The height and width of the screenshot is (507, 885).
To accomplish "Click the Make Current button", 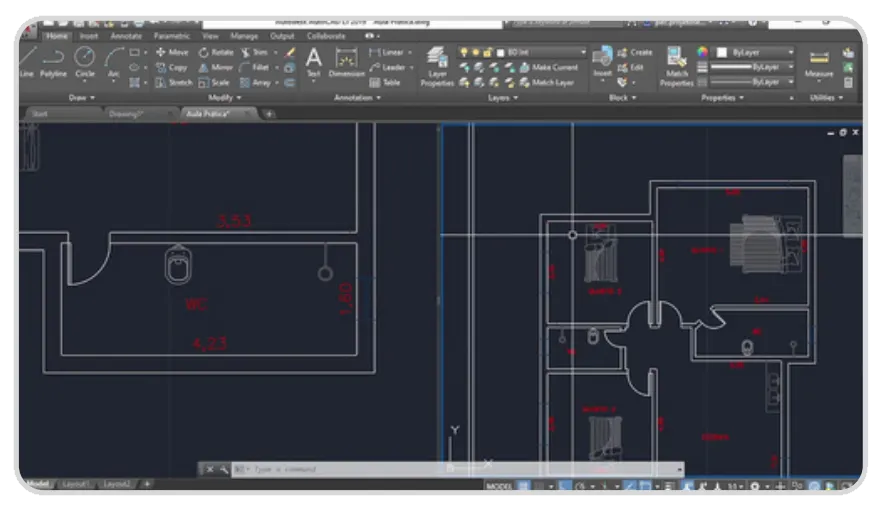I will click(549, 67).
